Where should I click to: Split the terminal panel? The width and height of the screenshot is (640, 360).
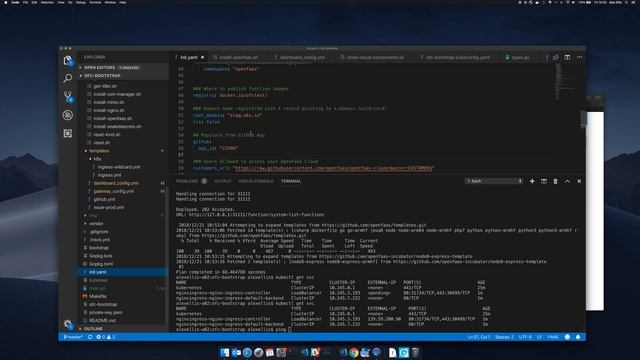tap(544, 181)
